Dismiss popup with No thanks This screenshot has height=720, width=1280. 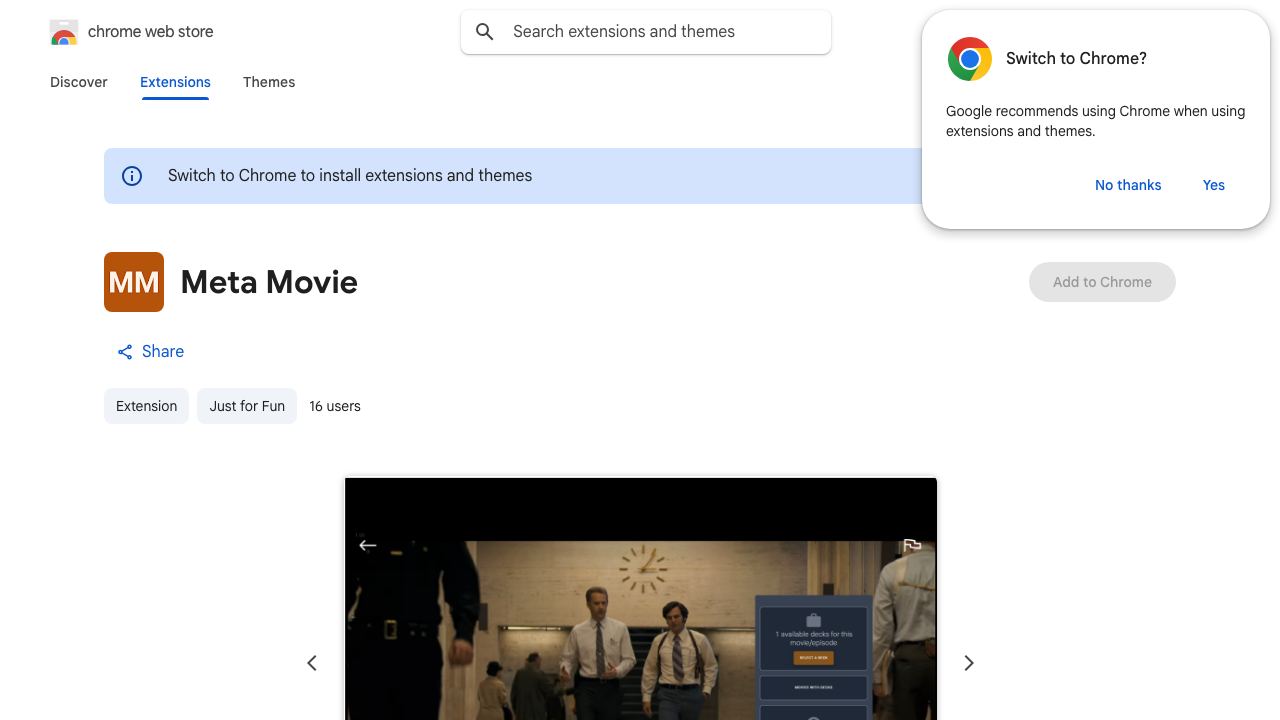(x=1128, y=185)
